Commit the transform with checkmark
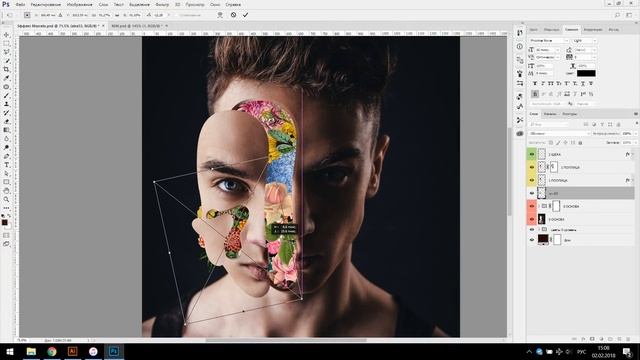The image size is (640, 360). tap(245, 15)
